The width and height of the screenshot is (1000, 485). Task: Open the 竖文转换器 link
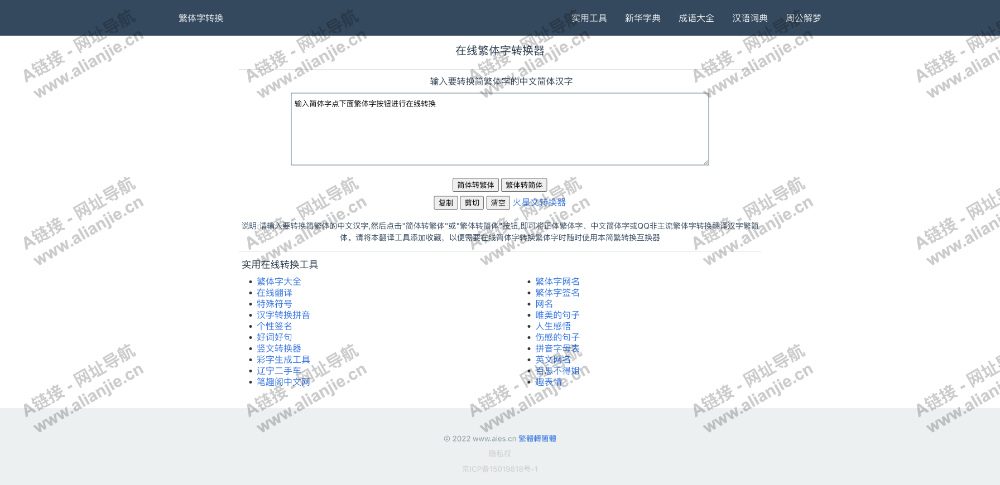(278, 349)
